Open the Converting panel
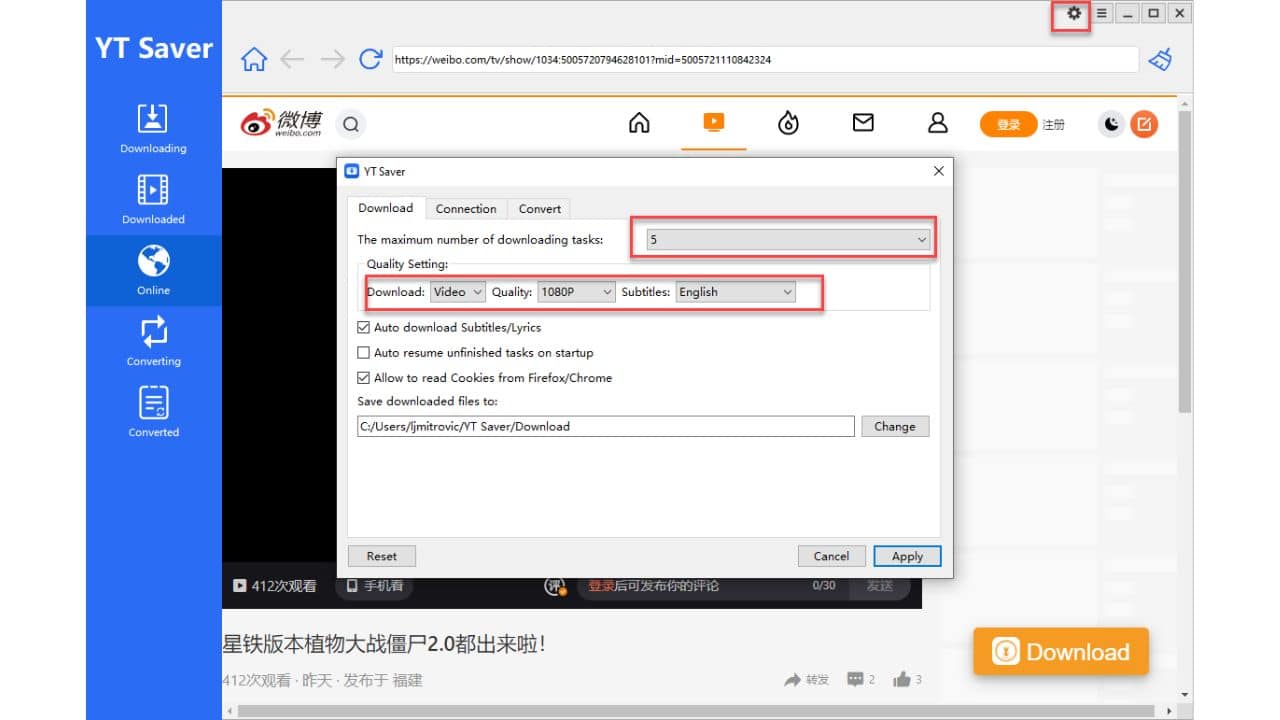Screen dimensions: 1280x720 [153, 340]
